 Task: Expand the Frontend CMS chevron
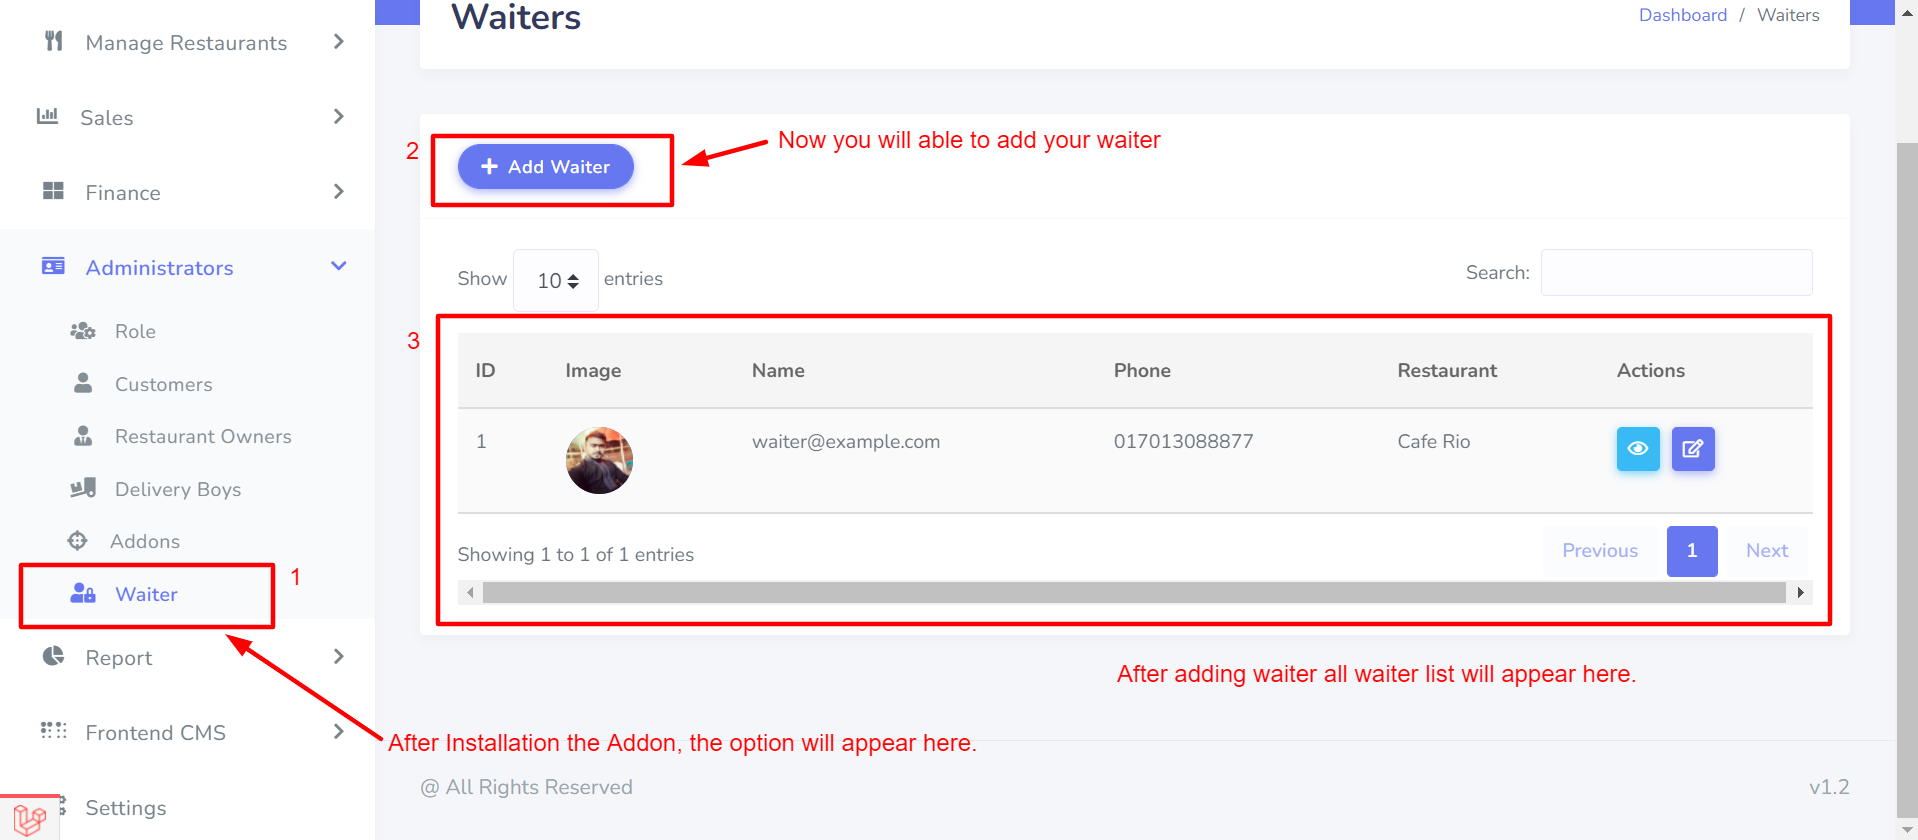click(x=339, y=732)
